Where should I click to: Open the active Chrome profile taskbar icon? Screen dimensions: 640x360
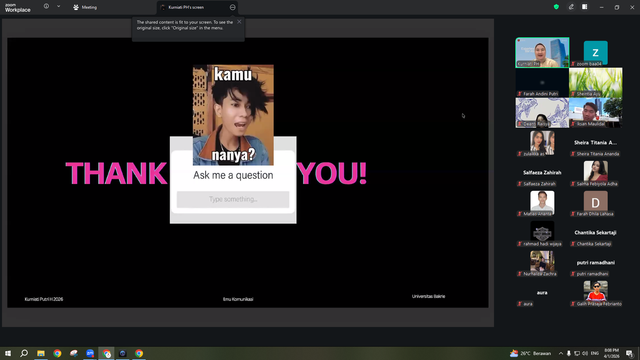point(107,353)
